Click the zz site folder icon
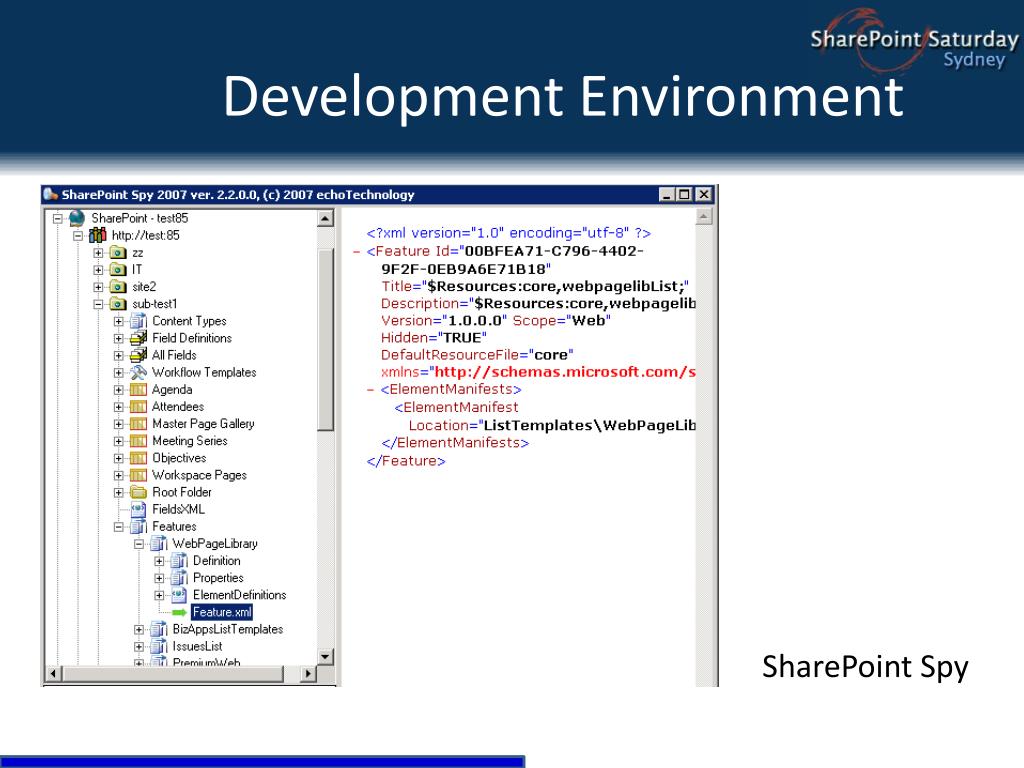The image size is (1024, 768). tap(118, 253)
